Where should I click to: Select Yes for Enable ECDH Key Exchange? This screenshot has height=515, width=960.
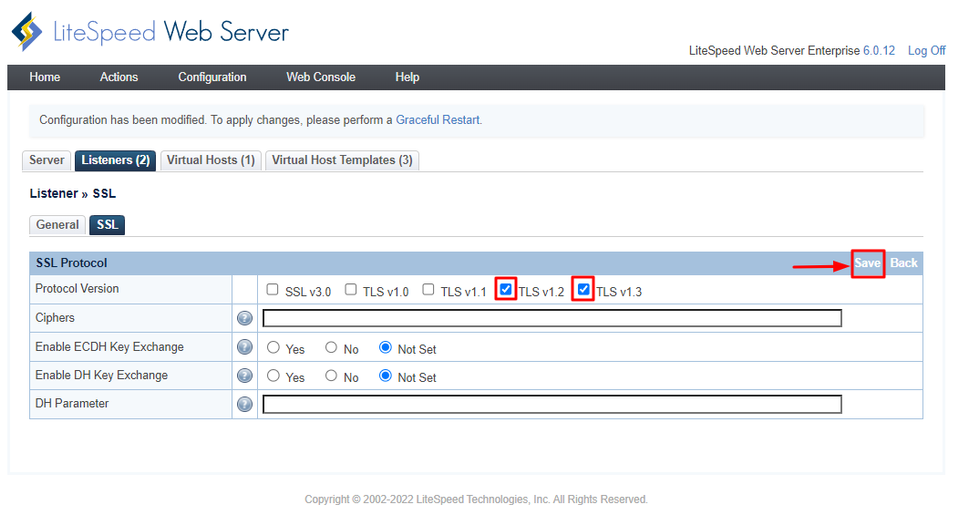point(273,348)
